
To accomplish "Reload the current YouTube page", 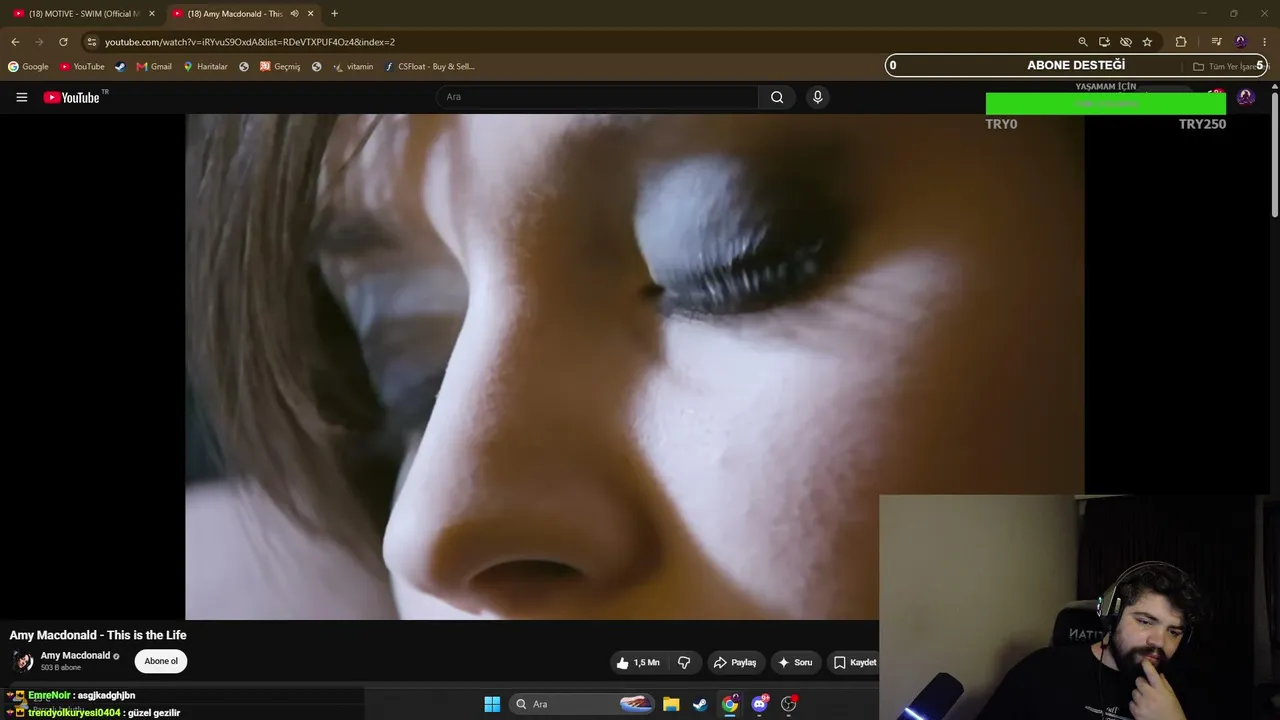I will [x=63, y=42].
